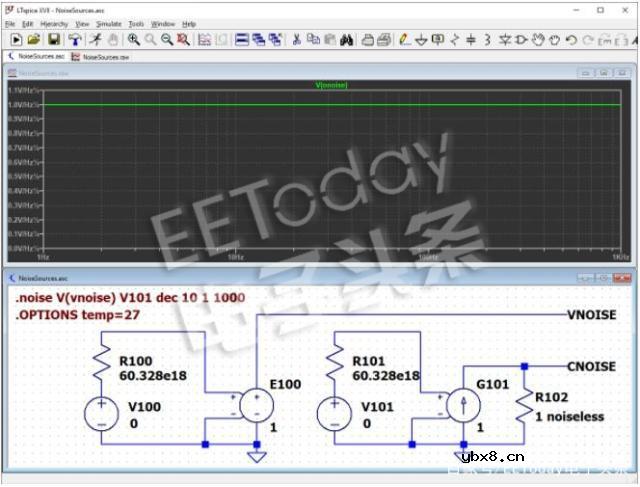Select the Ground symbol tool
The height and width of the screenshot is (487, 640).
420,40
